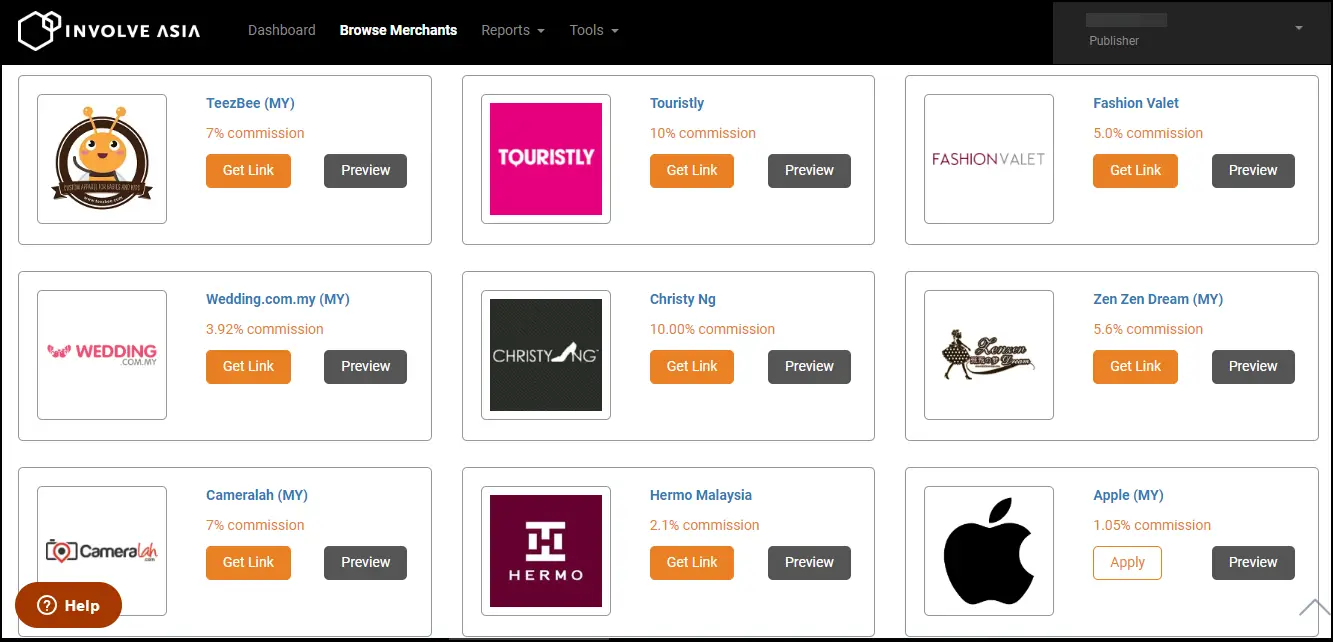Get Link for Christy Ng
Screen dimensions: 1333x642
click(692, 366)
